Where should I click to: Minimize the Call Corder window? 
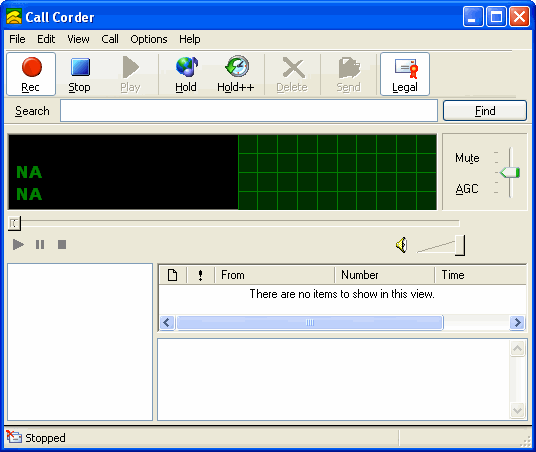(x=473, y=16)
